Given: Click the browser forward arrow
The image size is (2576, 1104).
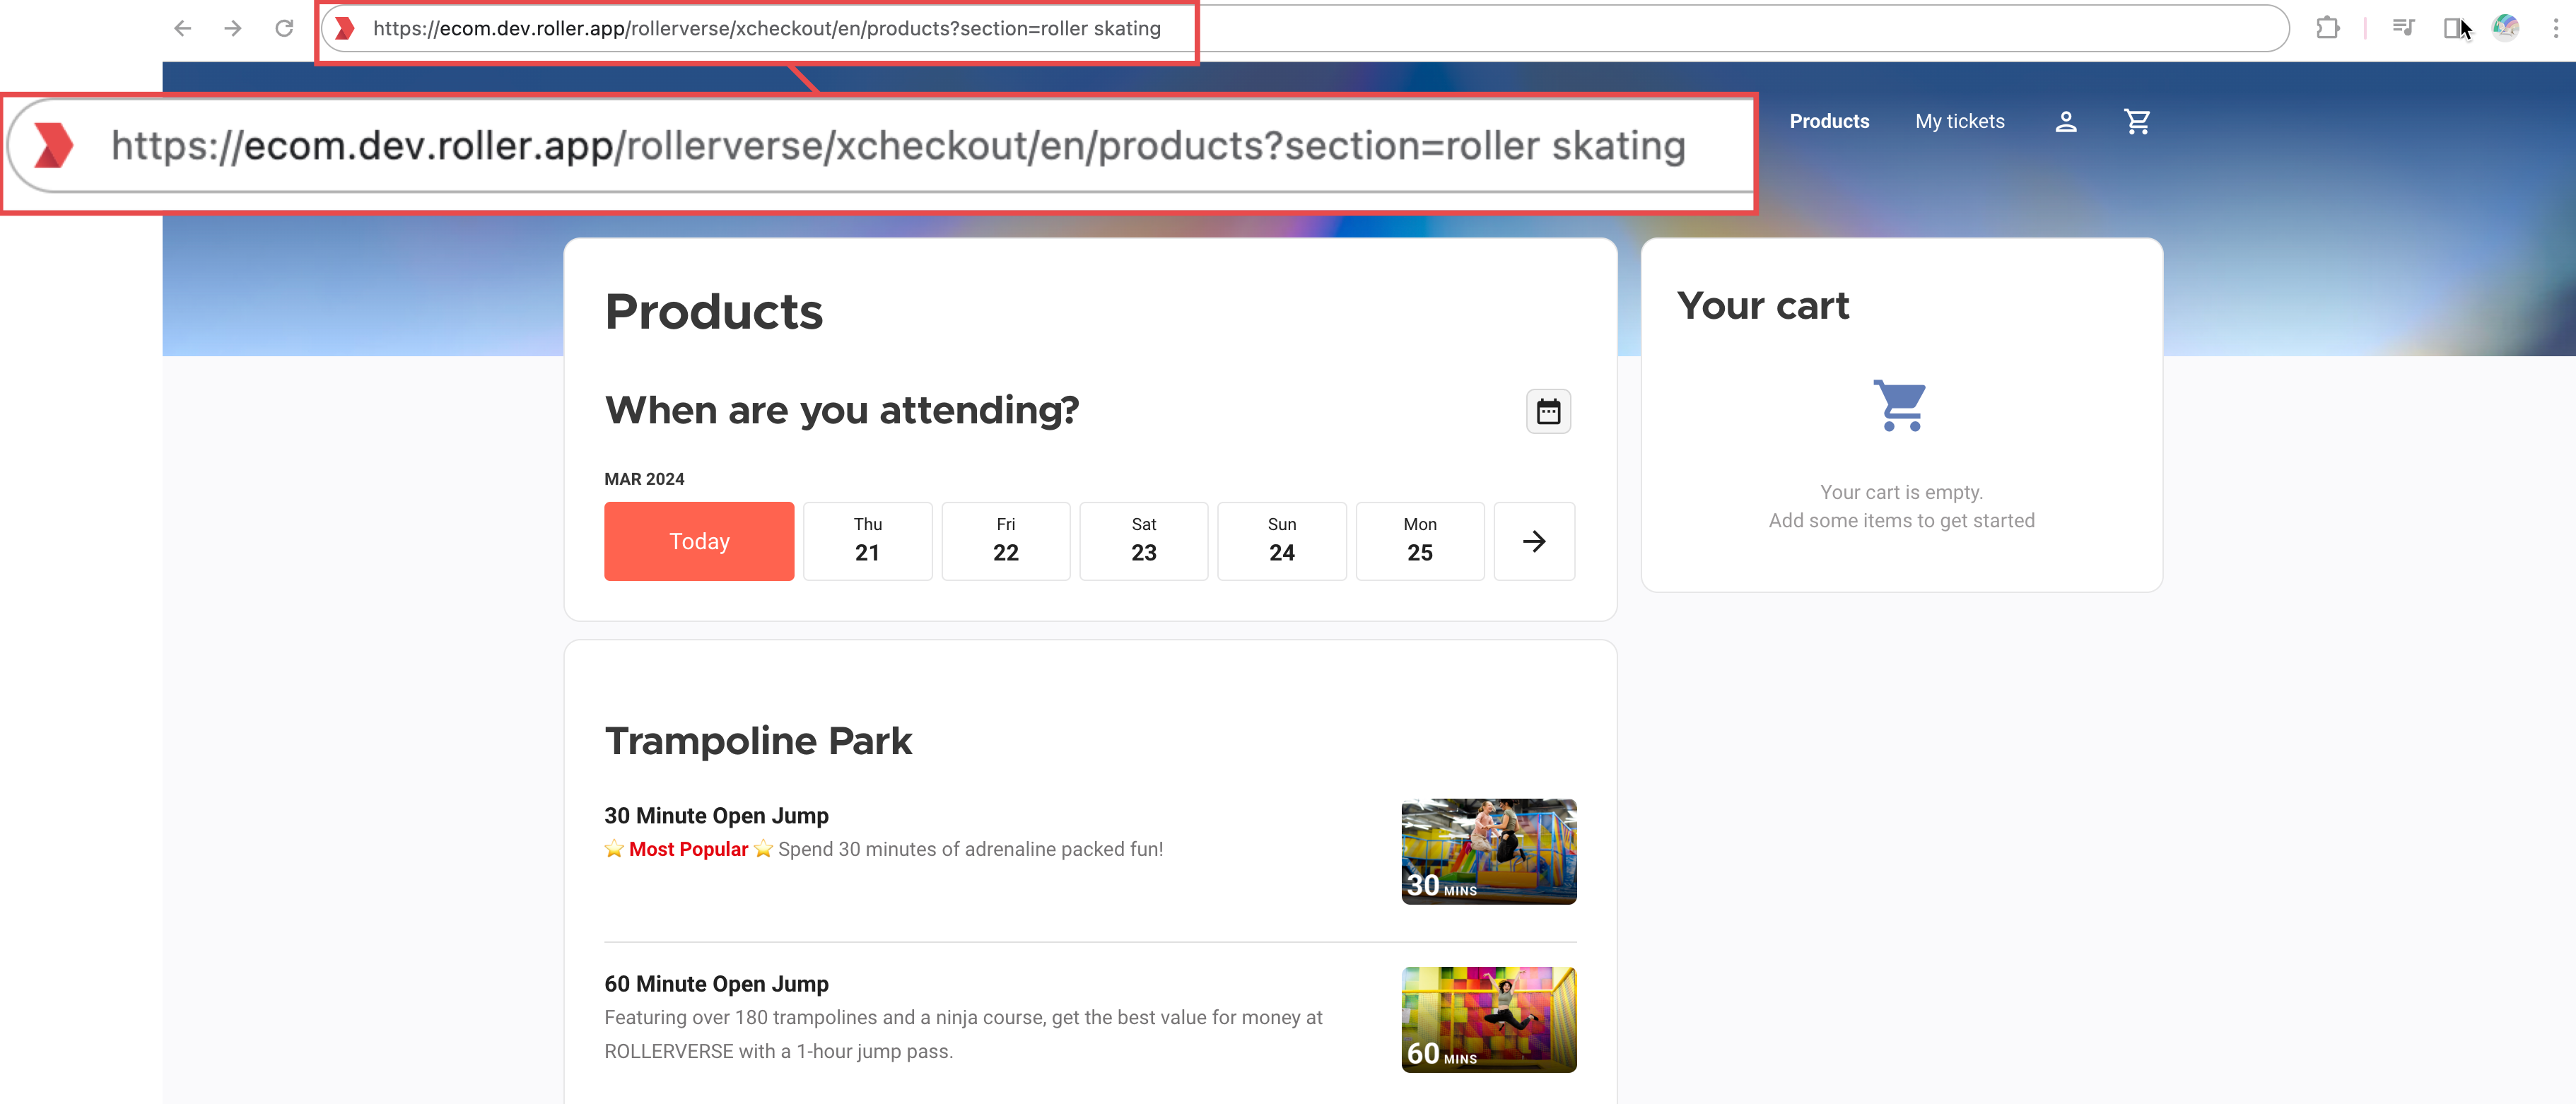Looking at the screenshot, I should point(233,28).
